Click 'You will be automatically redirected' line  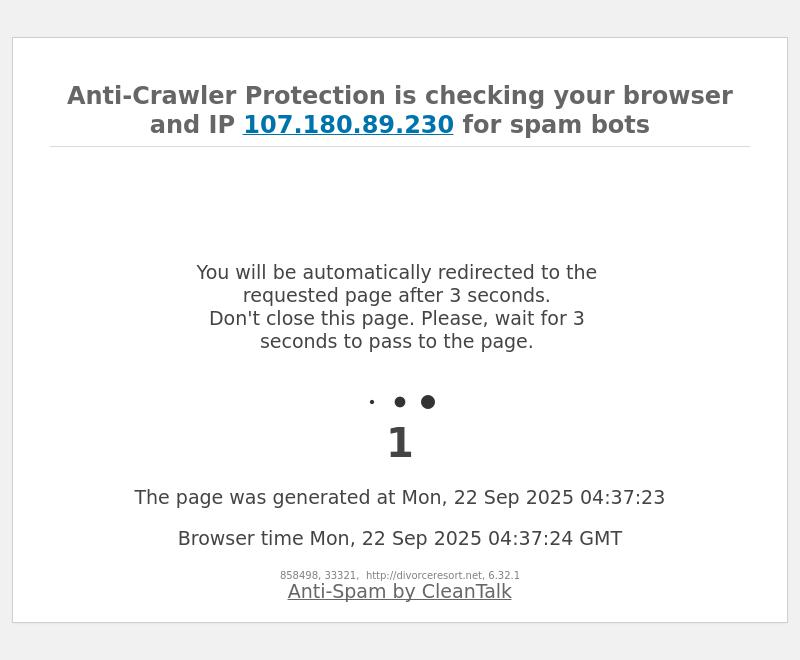pyautogui.click(x=396, y=273)
